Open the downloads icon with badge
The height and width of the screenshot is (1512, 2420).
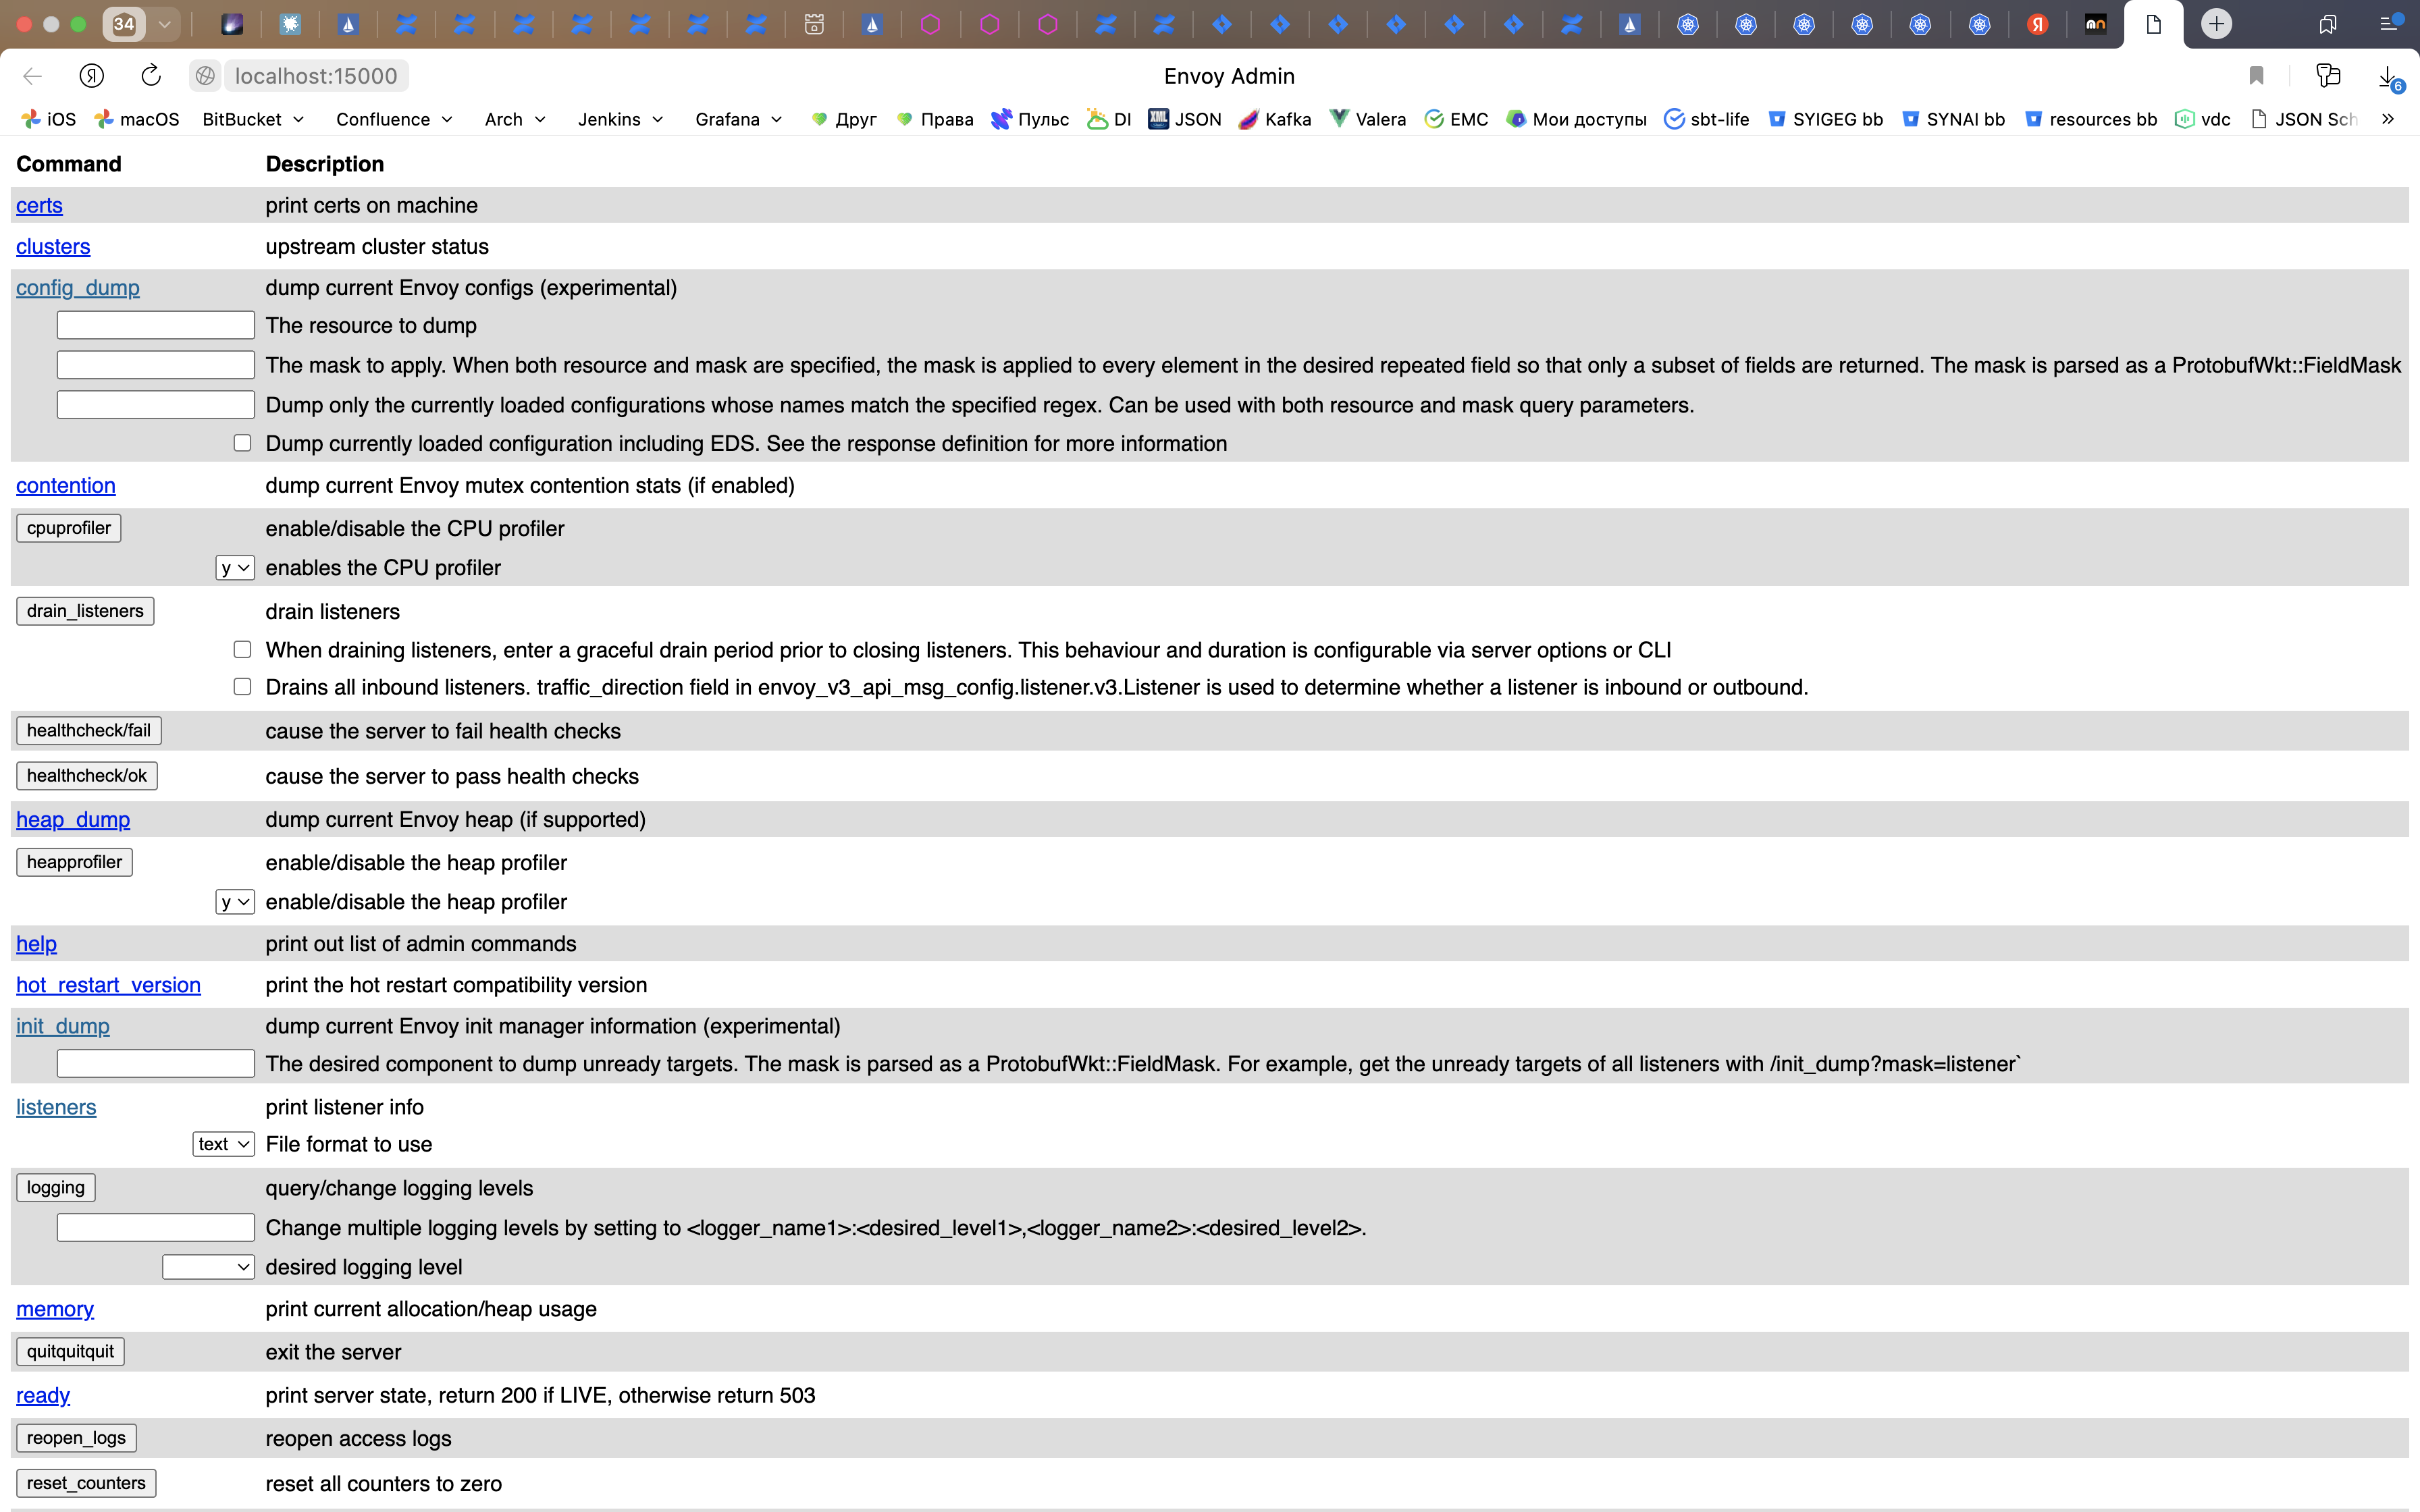pos(2388,77)
